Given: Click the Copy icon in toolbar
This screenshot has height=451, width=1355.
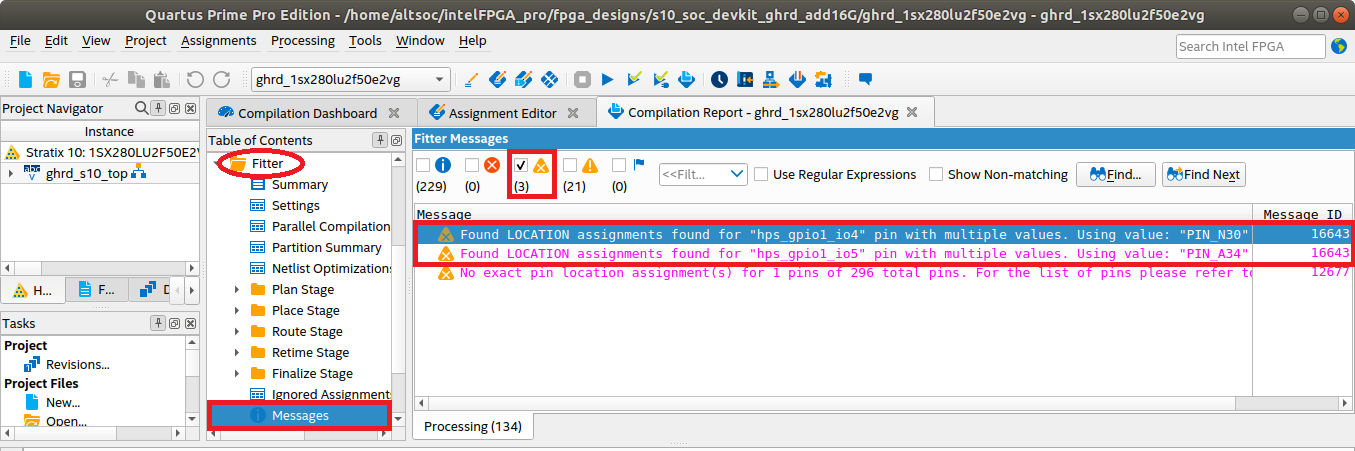Looking at the screenshot, I should click(137, 79).
